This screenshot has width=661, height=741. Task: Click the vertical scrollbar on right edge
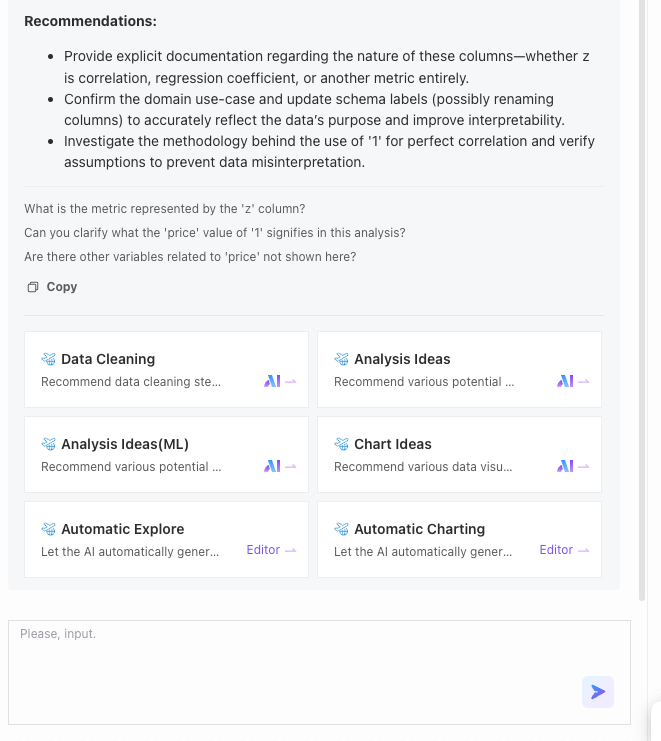(642, 300)
